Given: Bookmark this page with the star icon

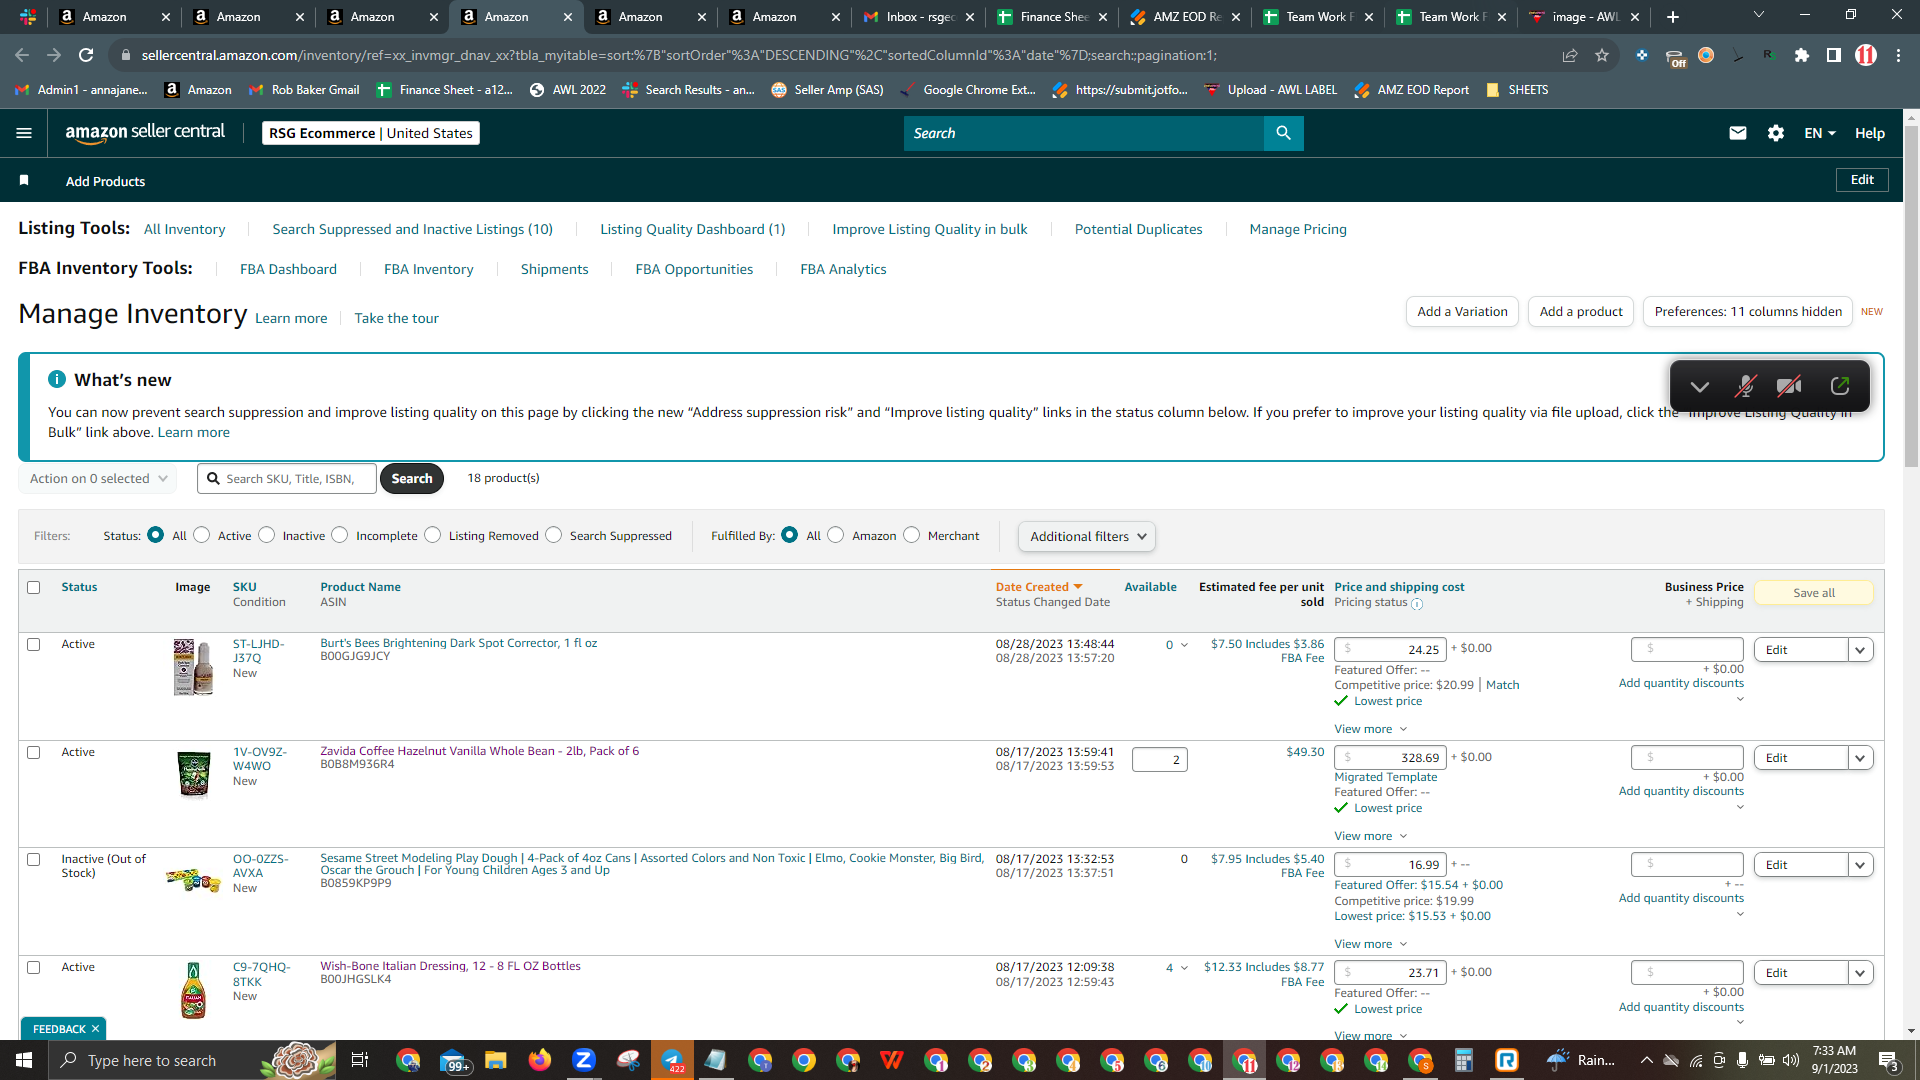Looking at the screenshot, I should coord(1602,55).
